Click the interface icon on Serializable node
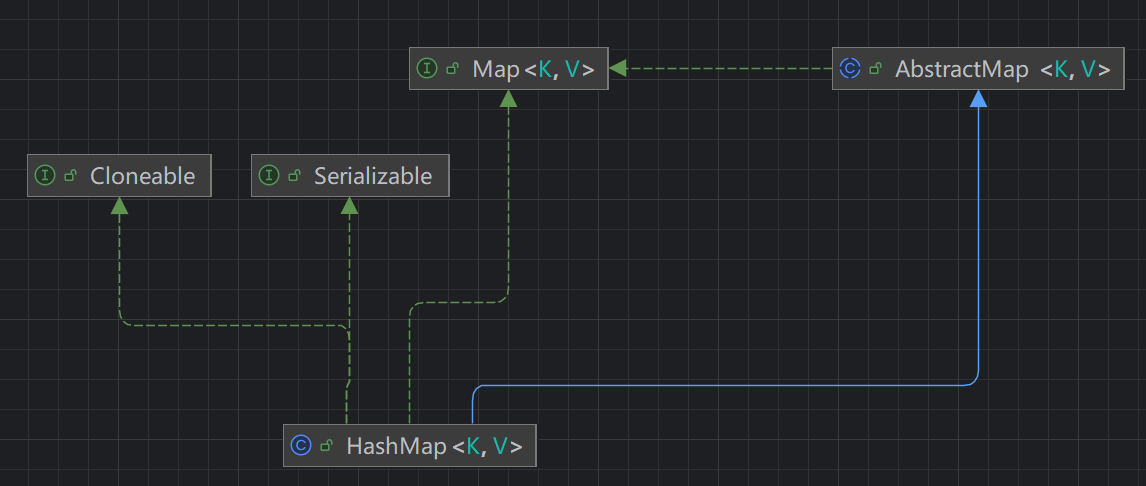 (268, 176)
